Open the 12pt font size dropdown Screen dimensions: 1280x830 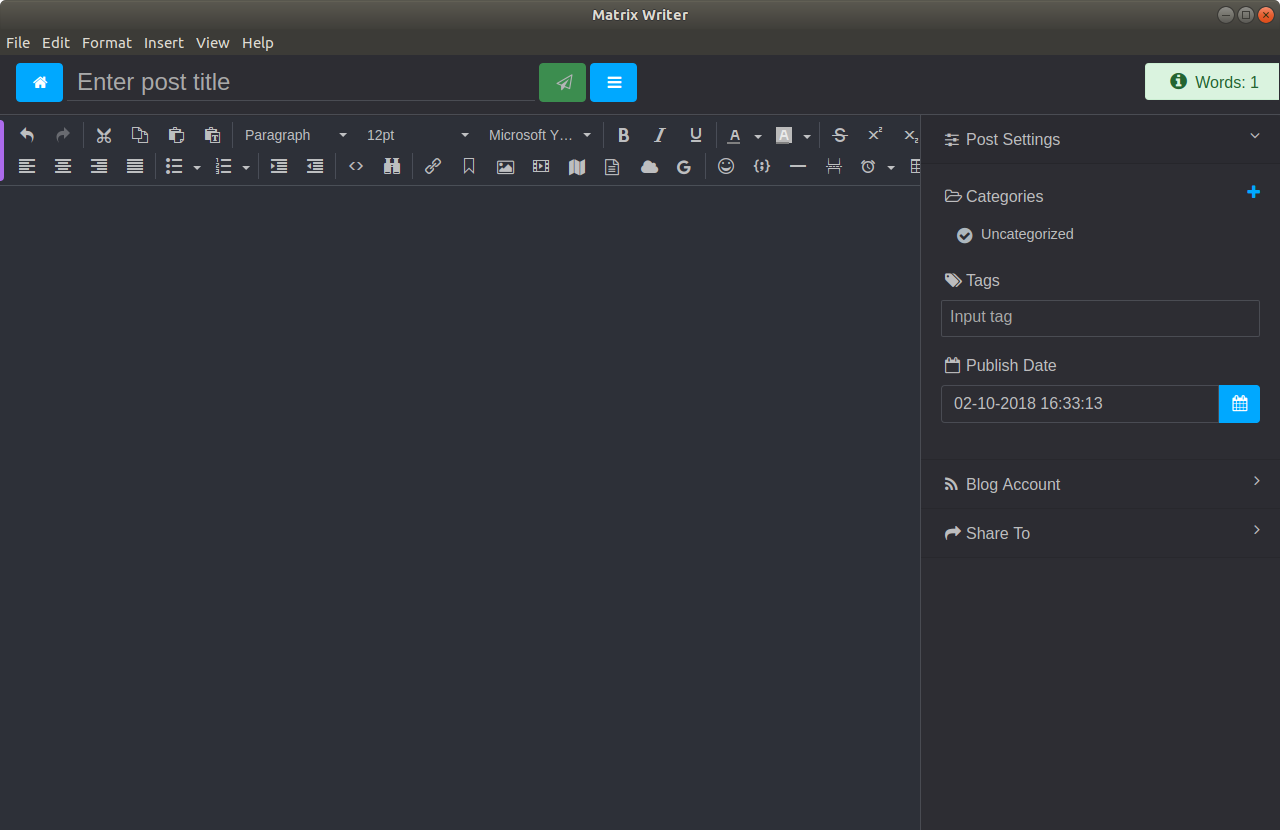pos(418,135)
